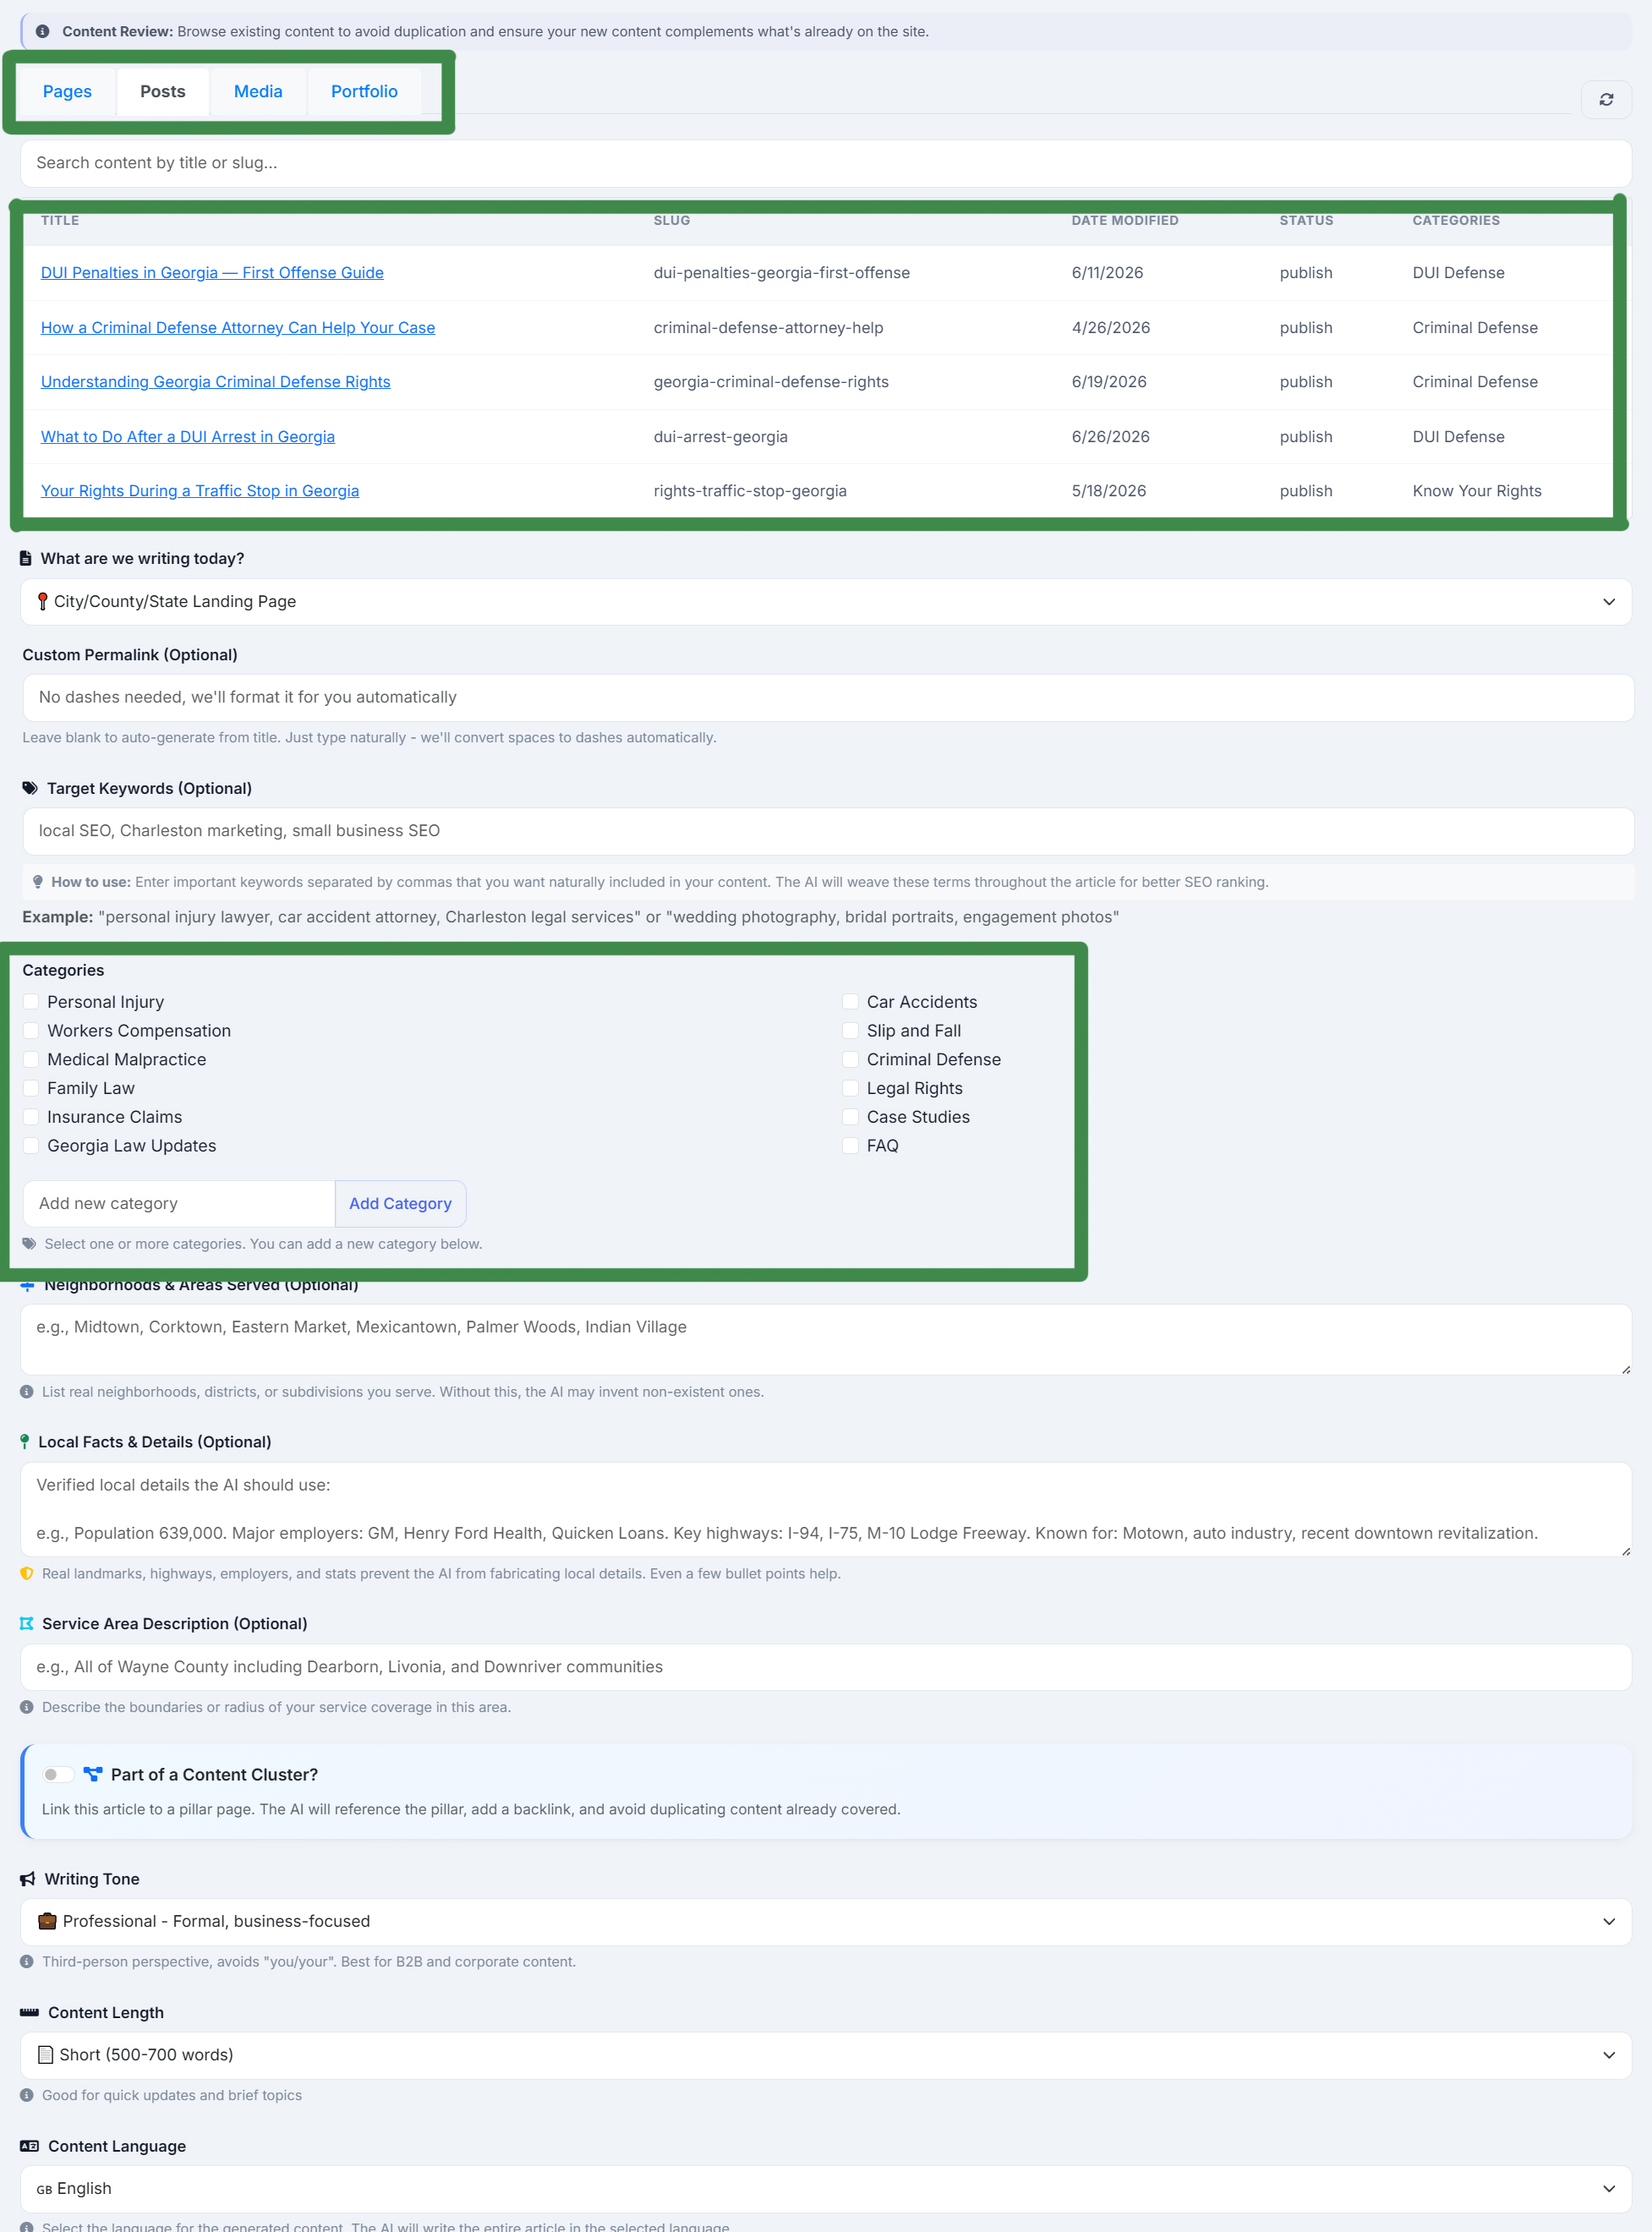1652x2232 pixels.
Task: Switch to the Posts tab
Action: 163,92
